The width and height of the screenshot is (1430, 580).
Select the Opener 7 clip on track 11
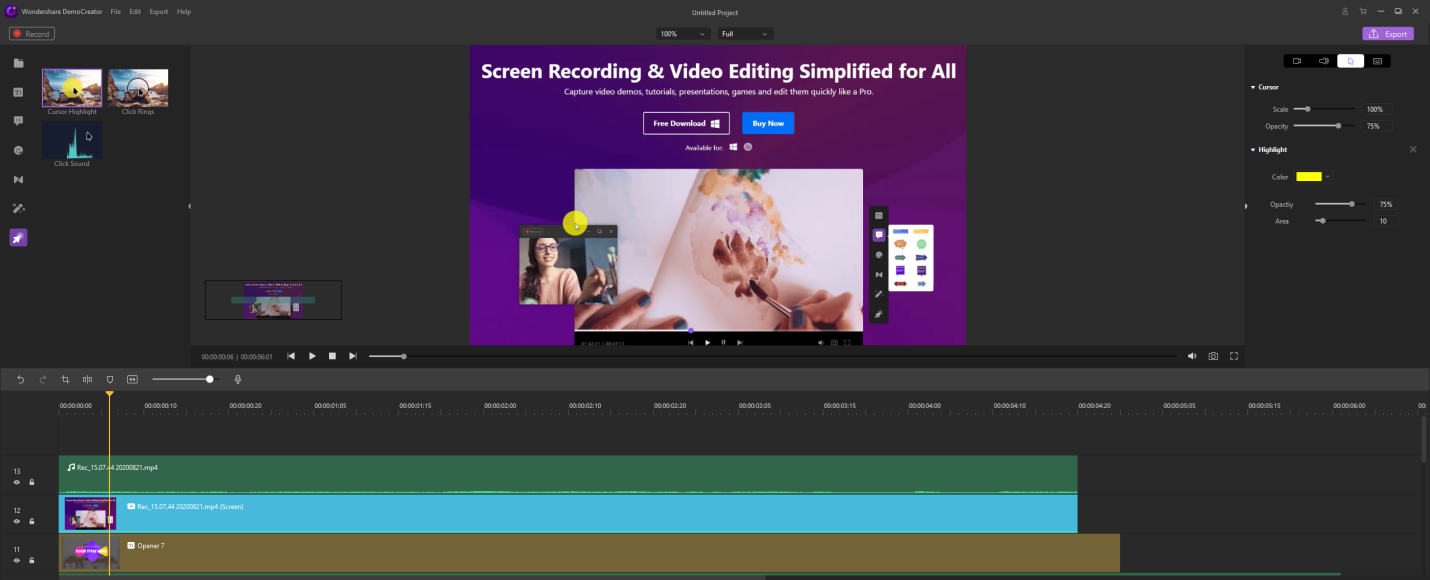point(590,553)
